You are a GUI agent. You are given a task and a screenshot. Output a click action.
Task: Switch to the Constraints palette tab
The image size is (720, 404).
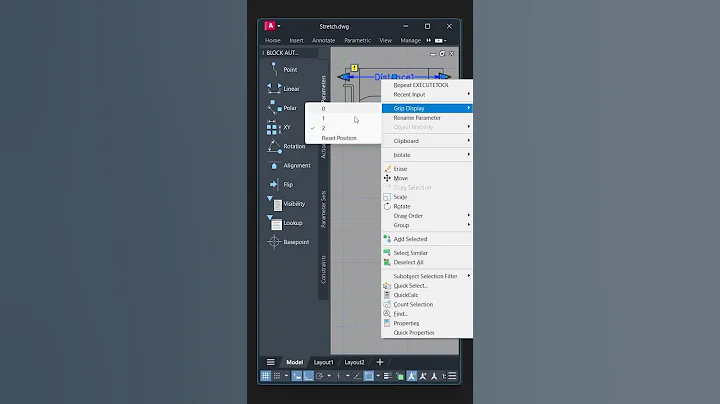[323, 269]
